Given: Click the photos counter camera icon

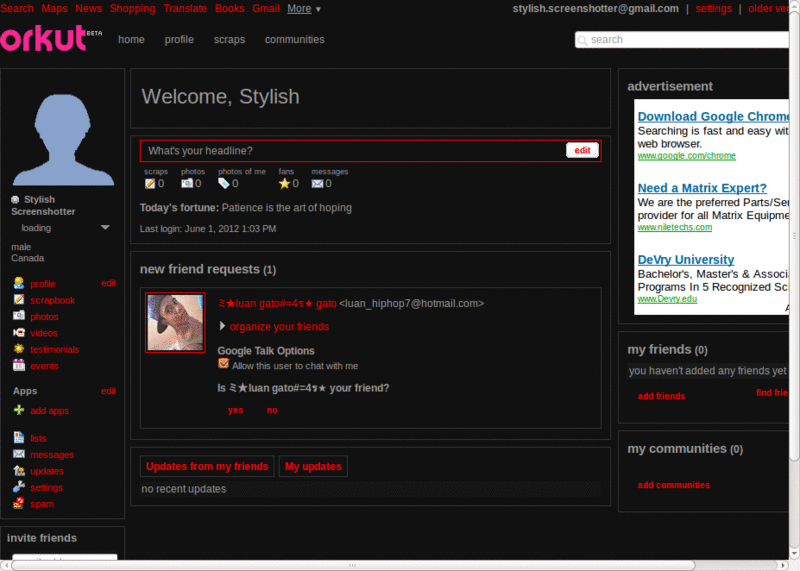Looking at the screenshot, I should (x=187, y=183).
